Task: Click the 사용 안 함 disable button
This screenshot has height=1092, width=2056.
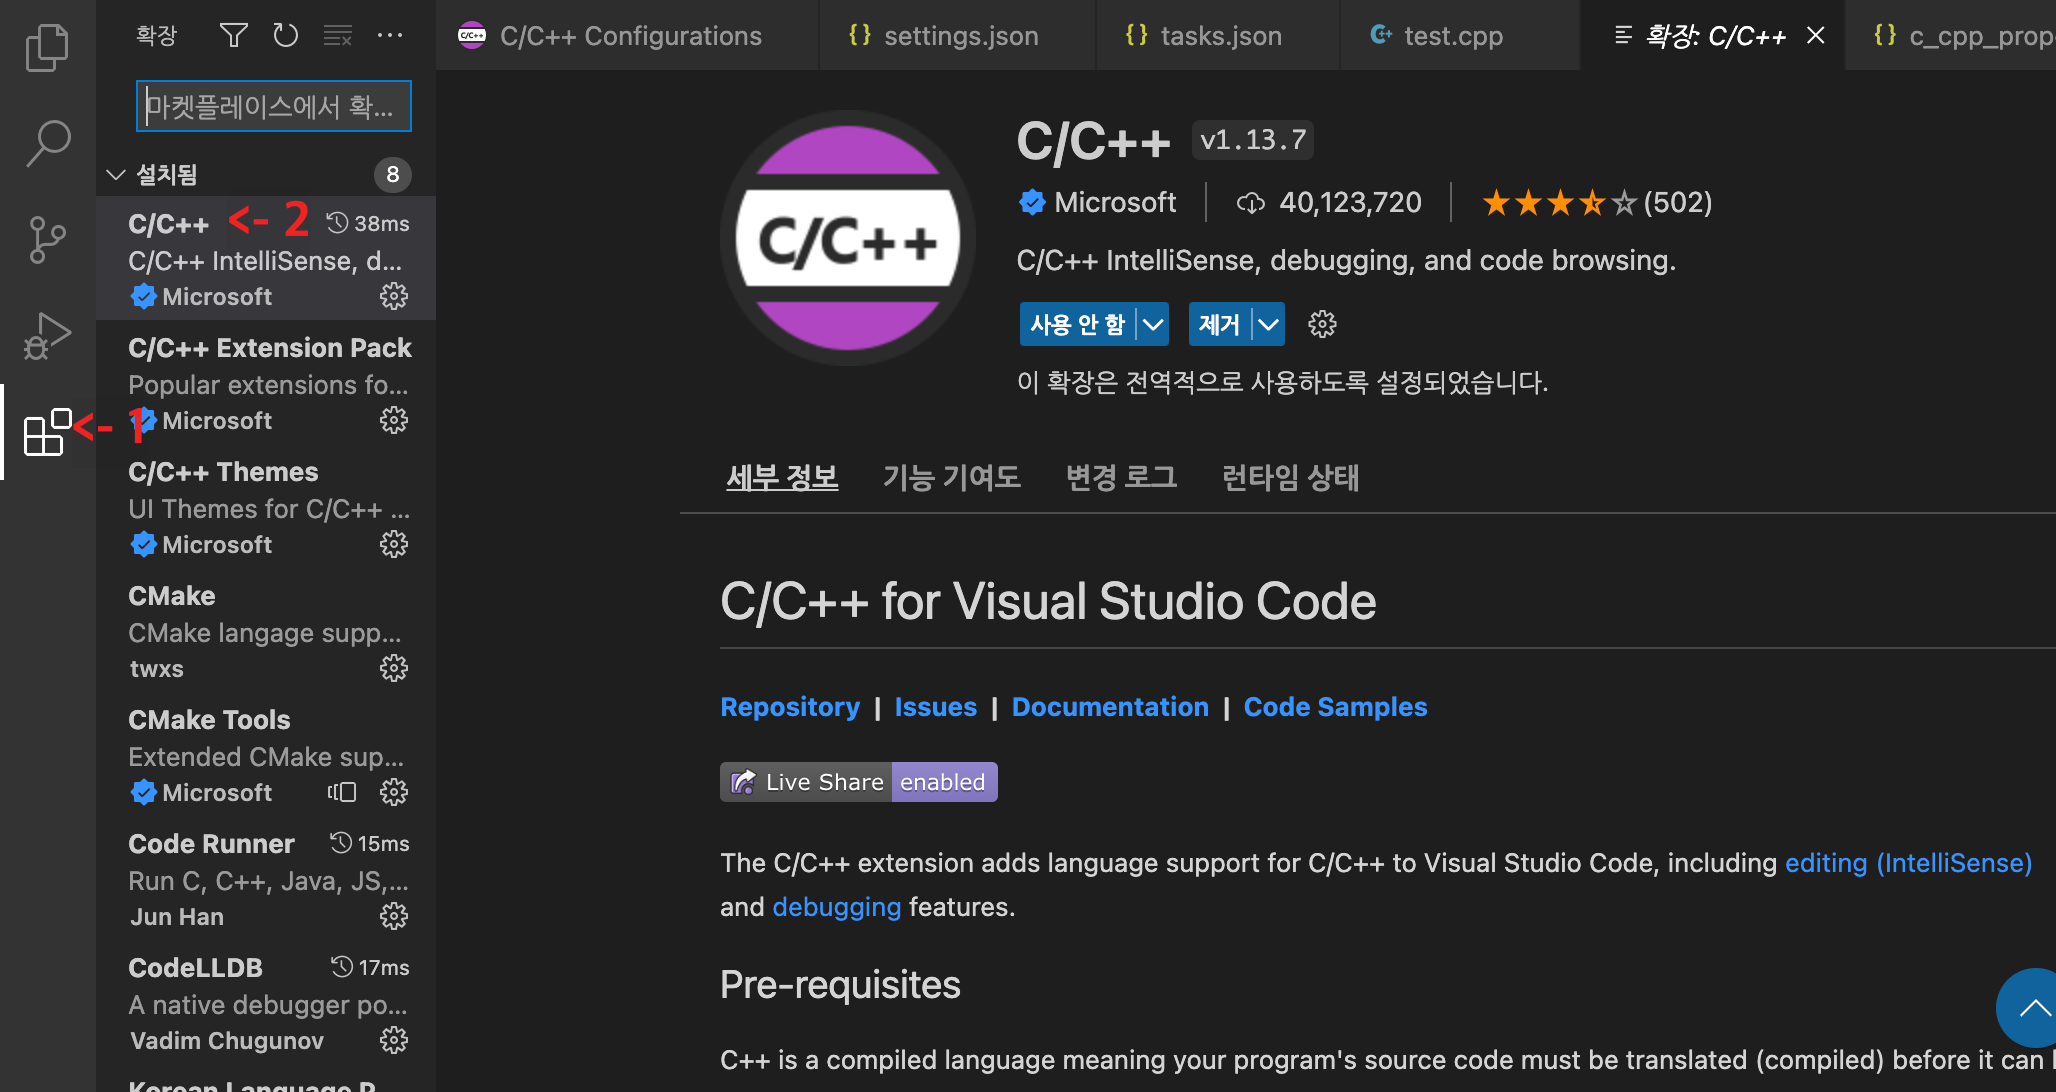Action: 1078,324
